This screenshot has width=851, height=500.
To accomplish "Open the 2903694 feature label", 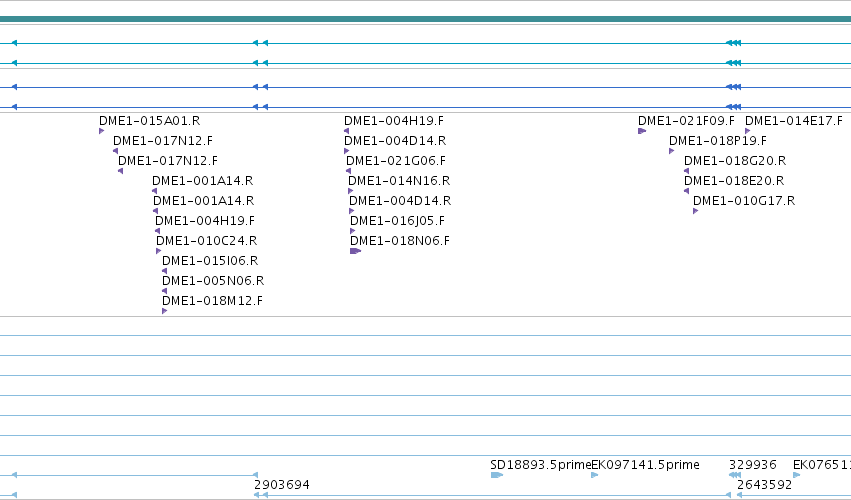I will (x=282, y=485).
